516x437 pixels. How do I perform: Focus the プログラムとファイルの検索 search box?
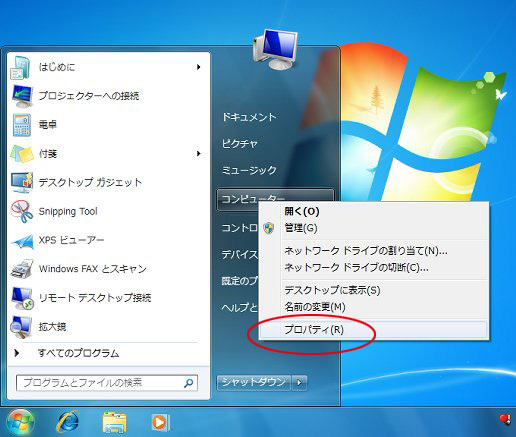(x=107, y=383)
